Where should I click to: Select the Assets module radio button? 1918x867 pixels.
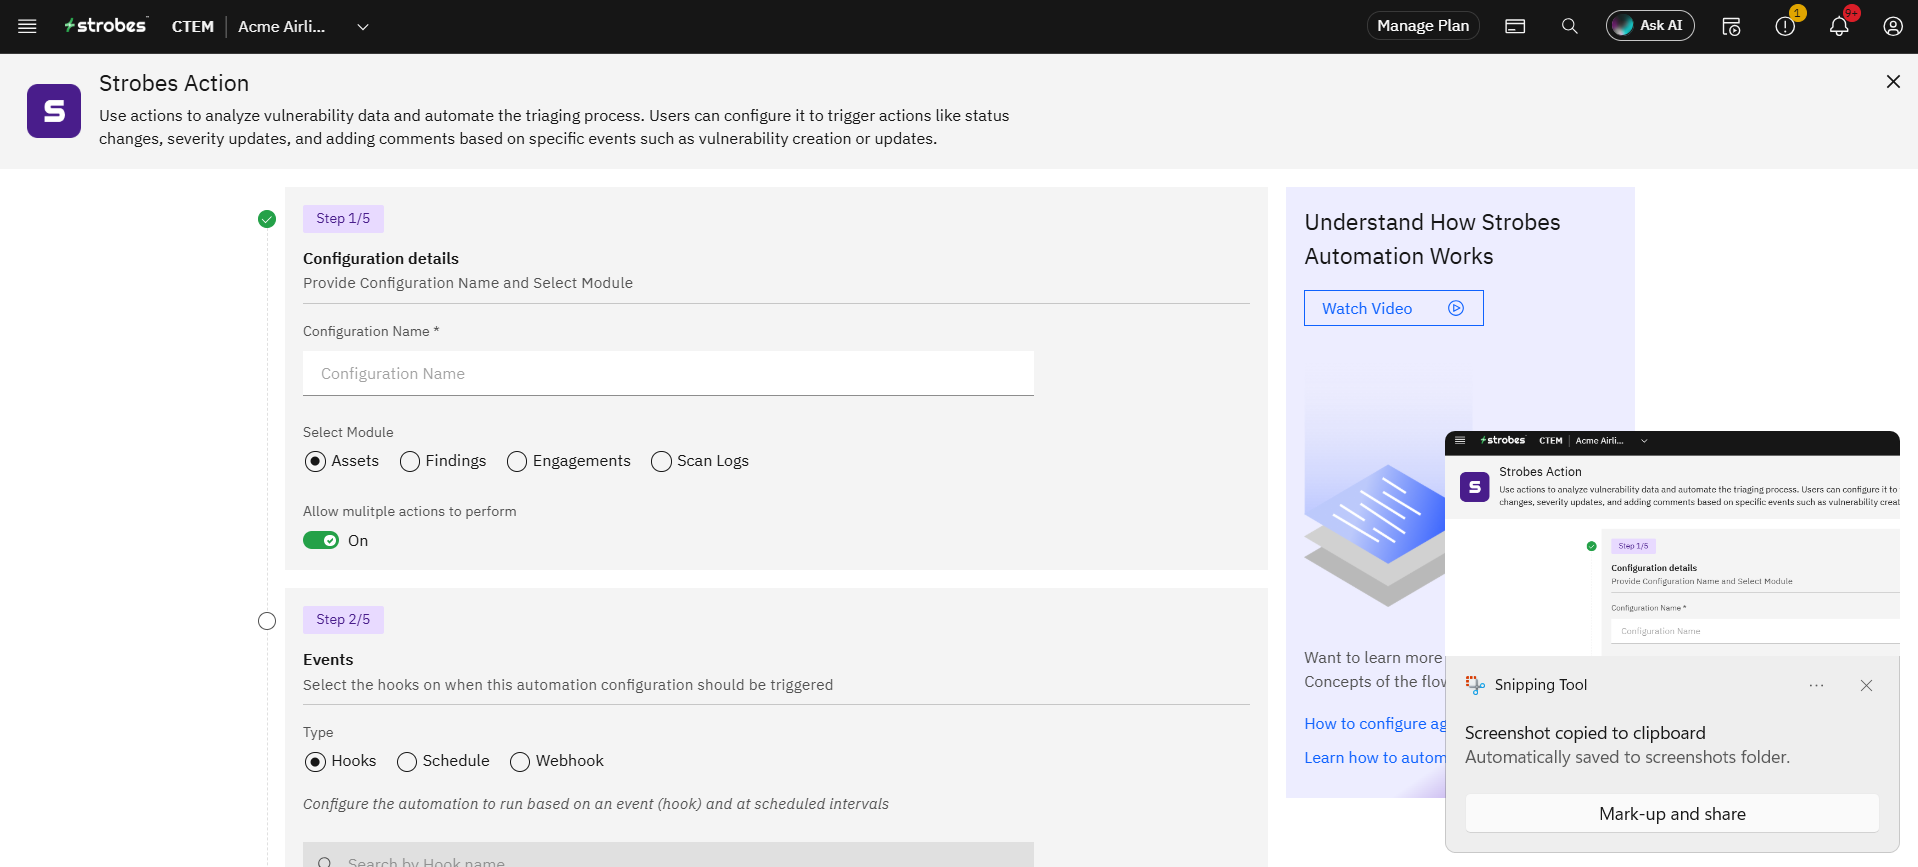click(315, 461)
